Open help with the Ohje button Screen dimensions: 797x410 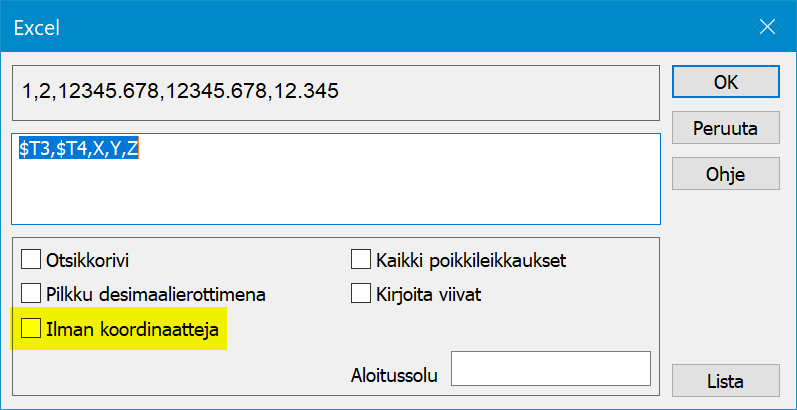click(x=726, y=172)
